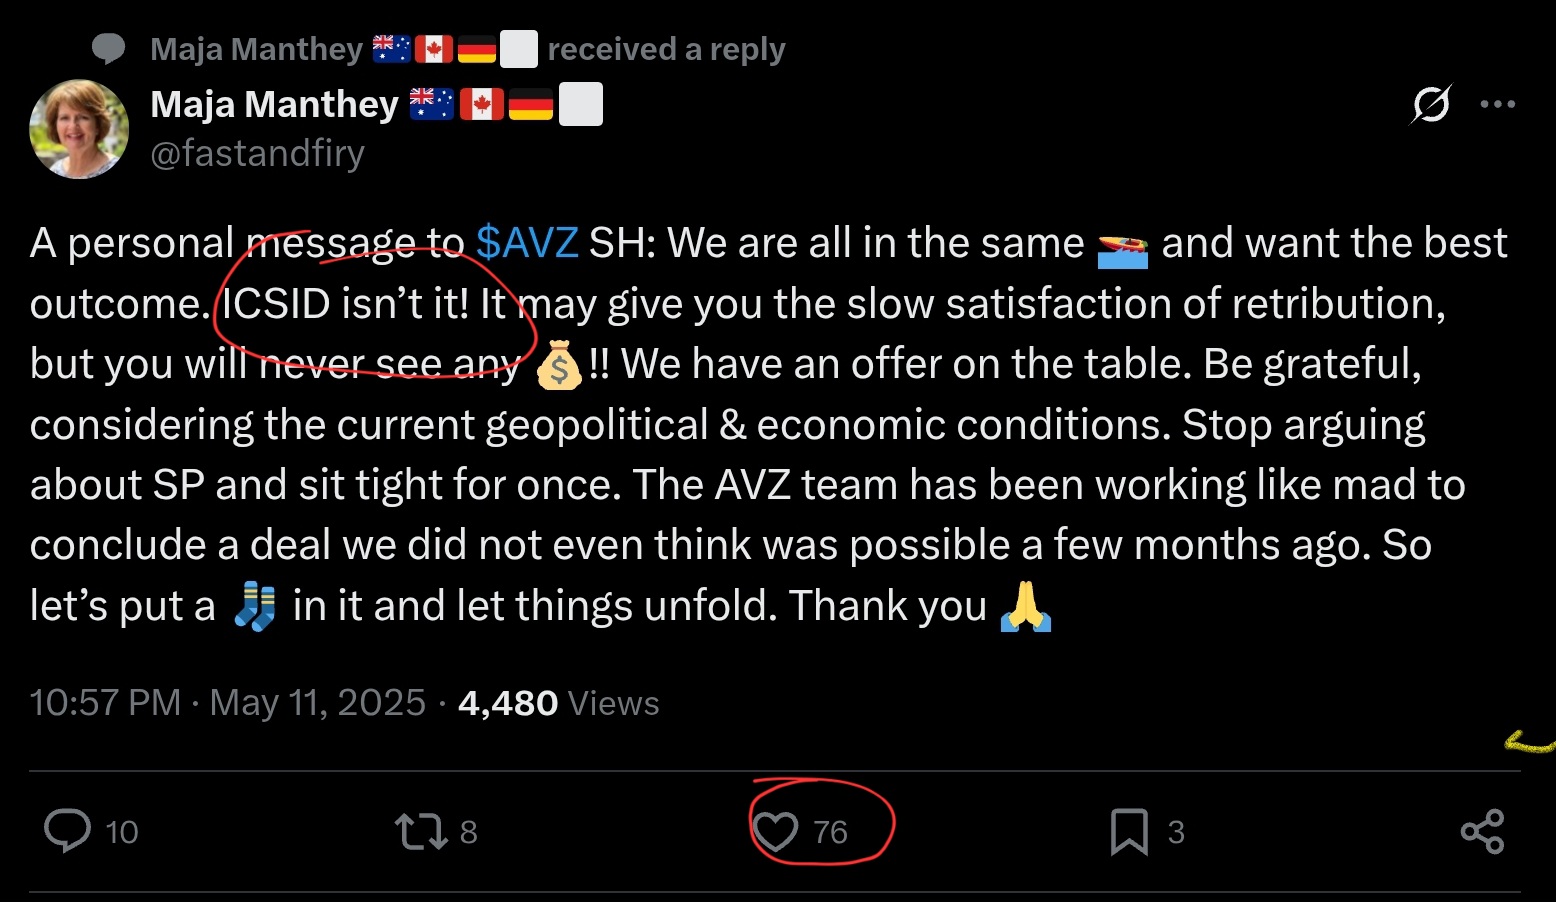The width and height of the screenshot is (1556, 902).
Task: Repost this tweet with the retweet icon
Action: tap(421, 831)
